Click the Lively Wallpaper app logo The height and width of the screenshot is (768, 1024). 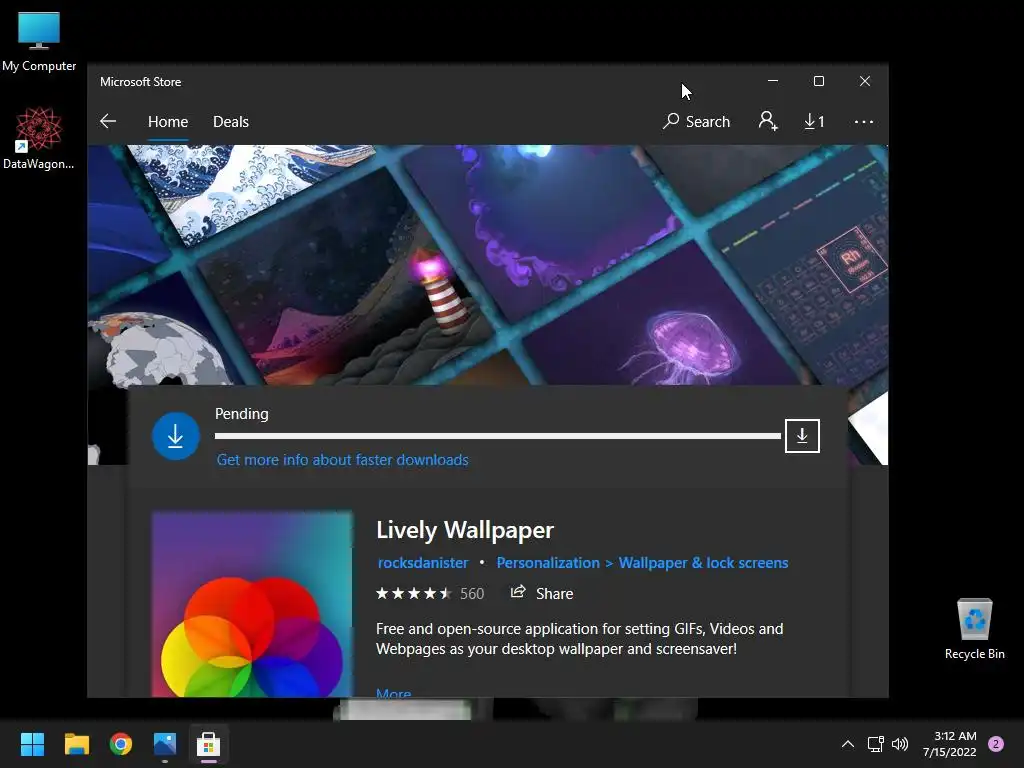[x=252, y=604]
